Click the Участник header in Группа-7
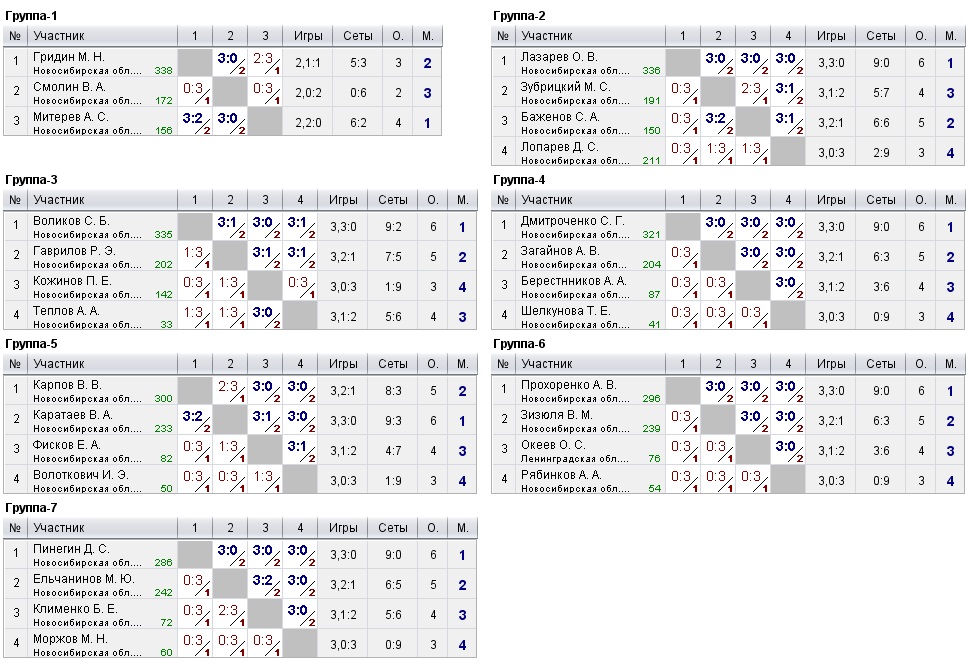Viewport: 975px width, 665px height. [x=59, y=527]
